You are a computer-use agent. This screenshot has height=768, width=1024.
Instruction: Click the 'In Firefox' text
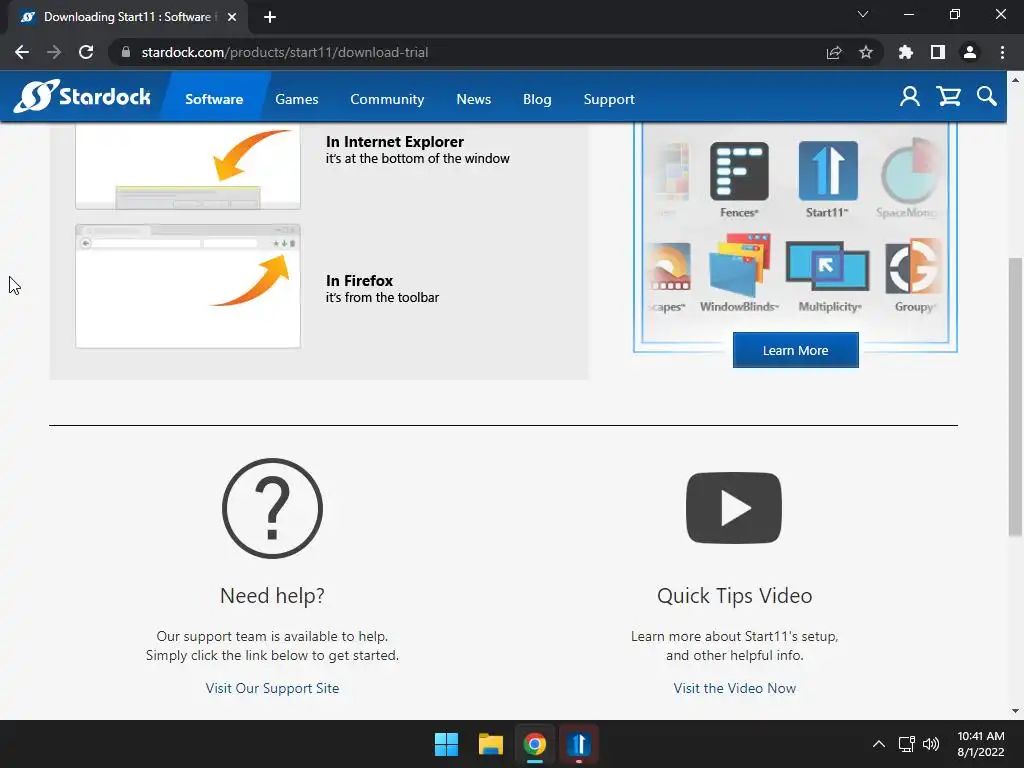[359, 281]
